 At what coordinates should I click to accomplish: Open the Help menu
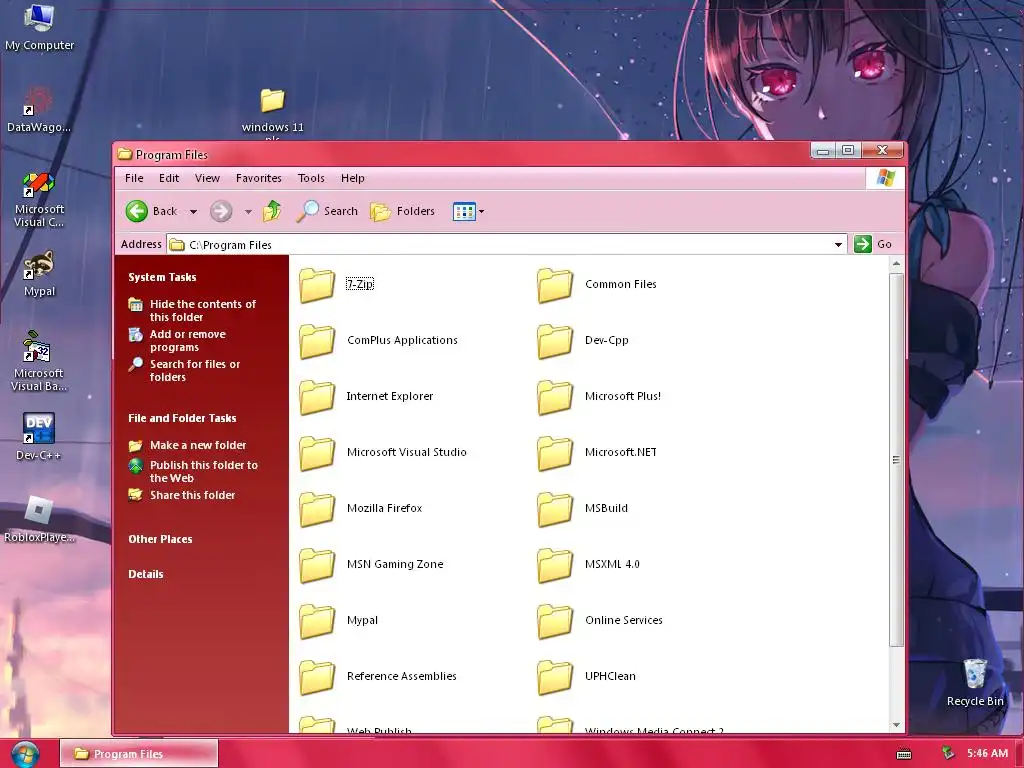tap(353, 178)
